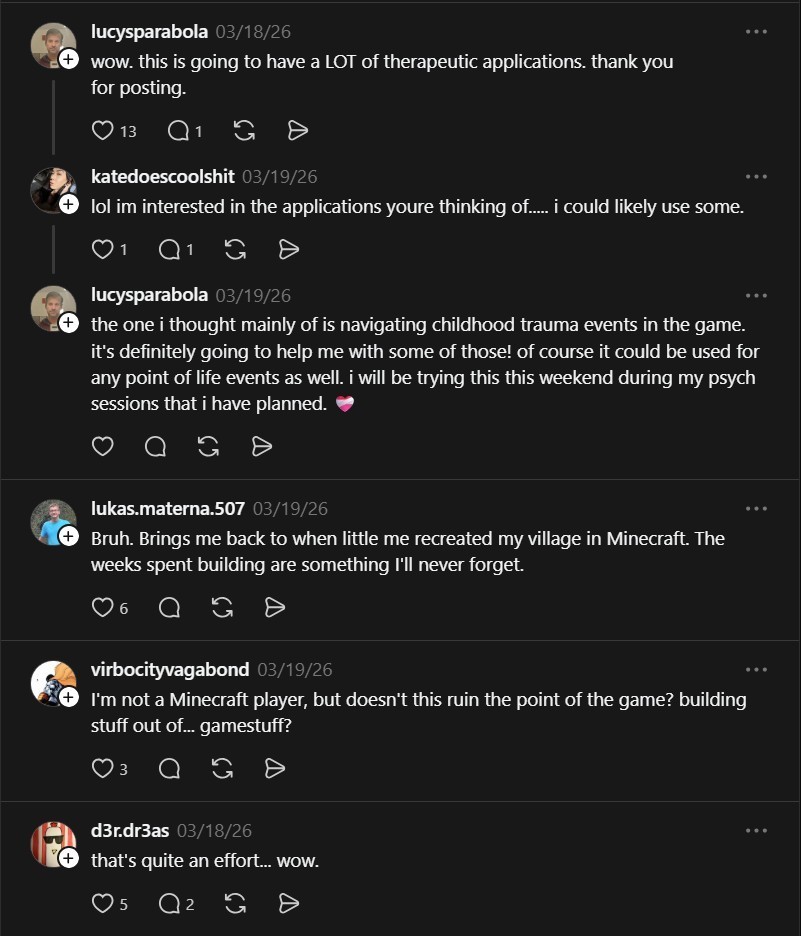Image resolution: width=801 pixels, height=936 pixels.
Task: Follow lucysparabola via avatar plus badge
Action: pos(69,60)
